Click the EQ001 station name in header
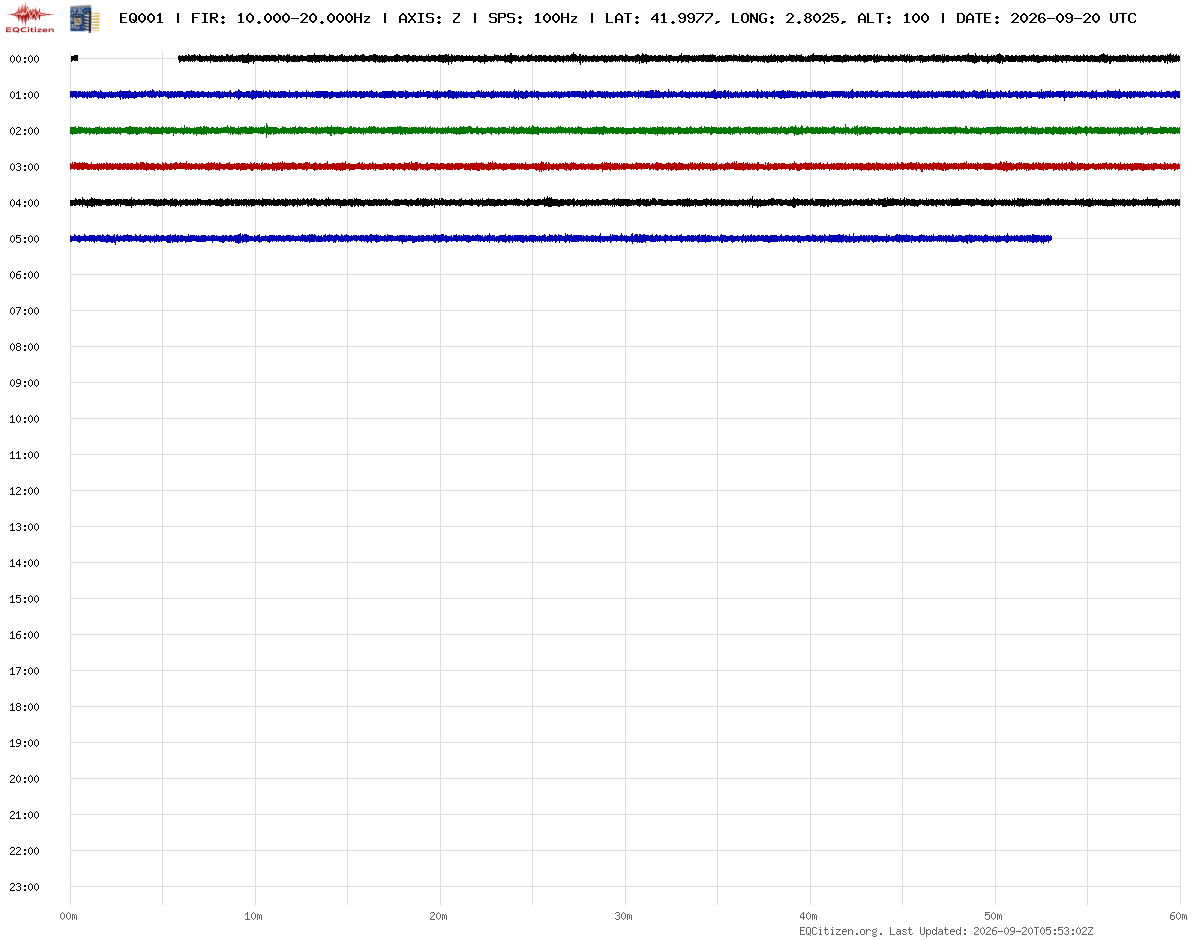This screenshot has width=1200, height=940. (141, 18)
